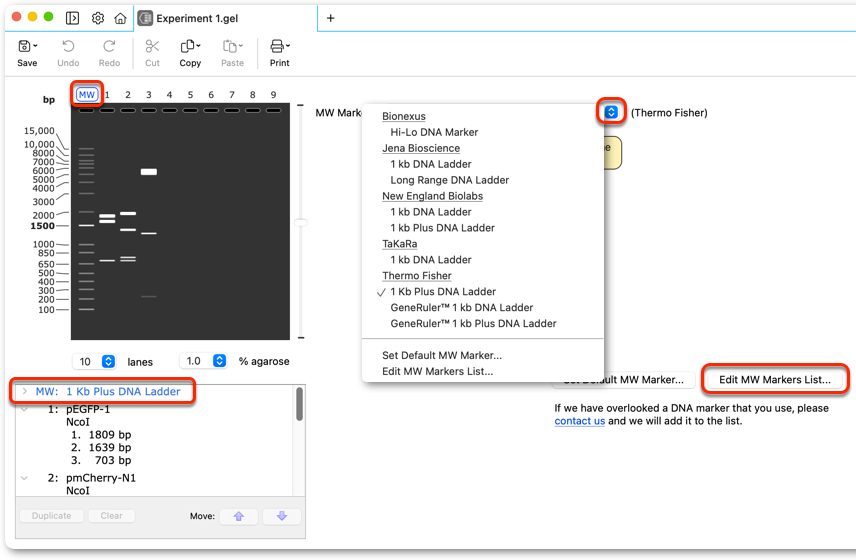The width and height of the screenshot is (856, 560).
Task: Move lane up with up arrow
Action: [x=239, y=516]
